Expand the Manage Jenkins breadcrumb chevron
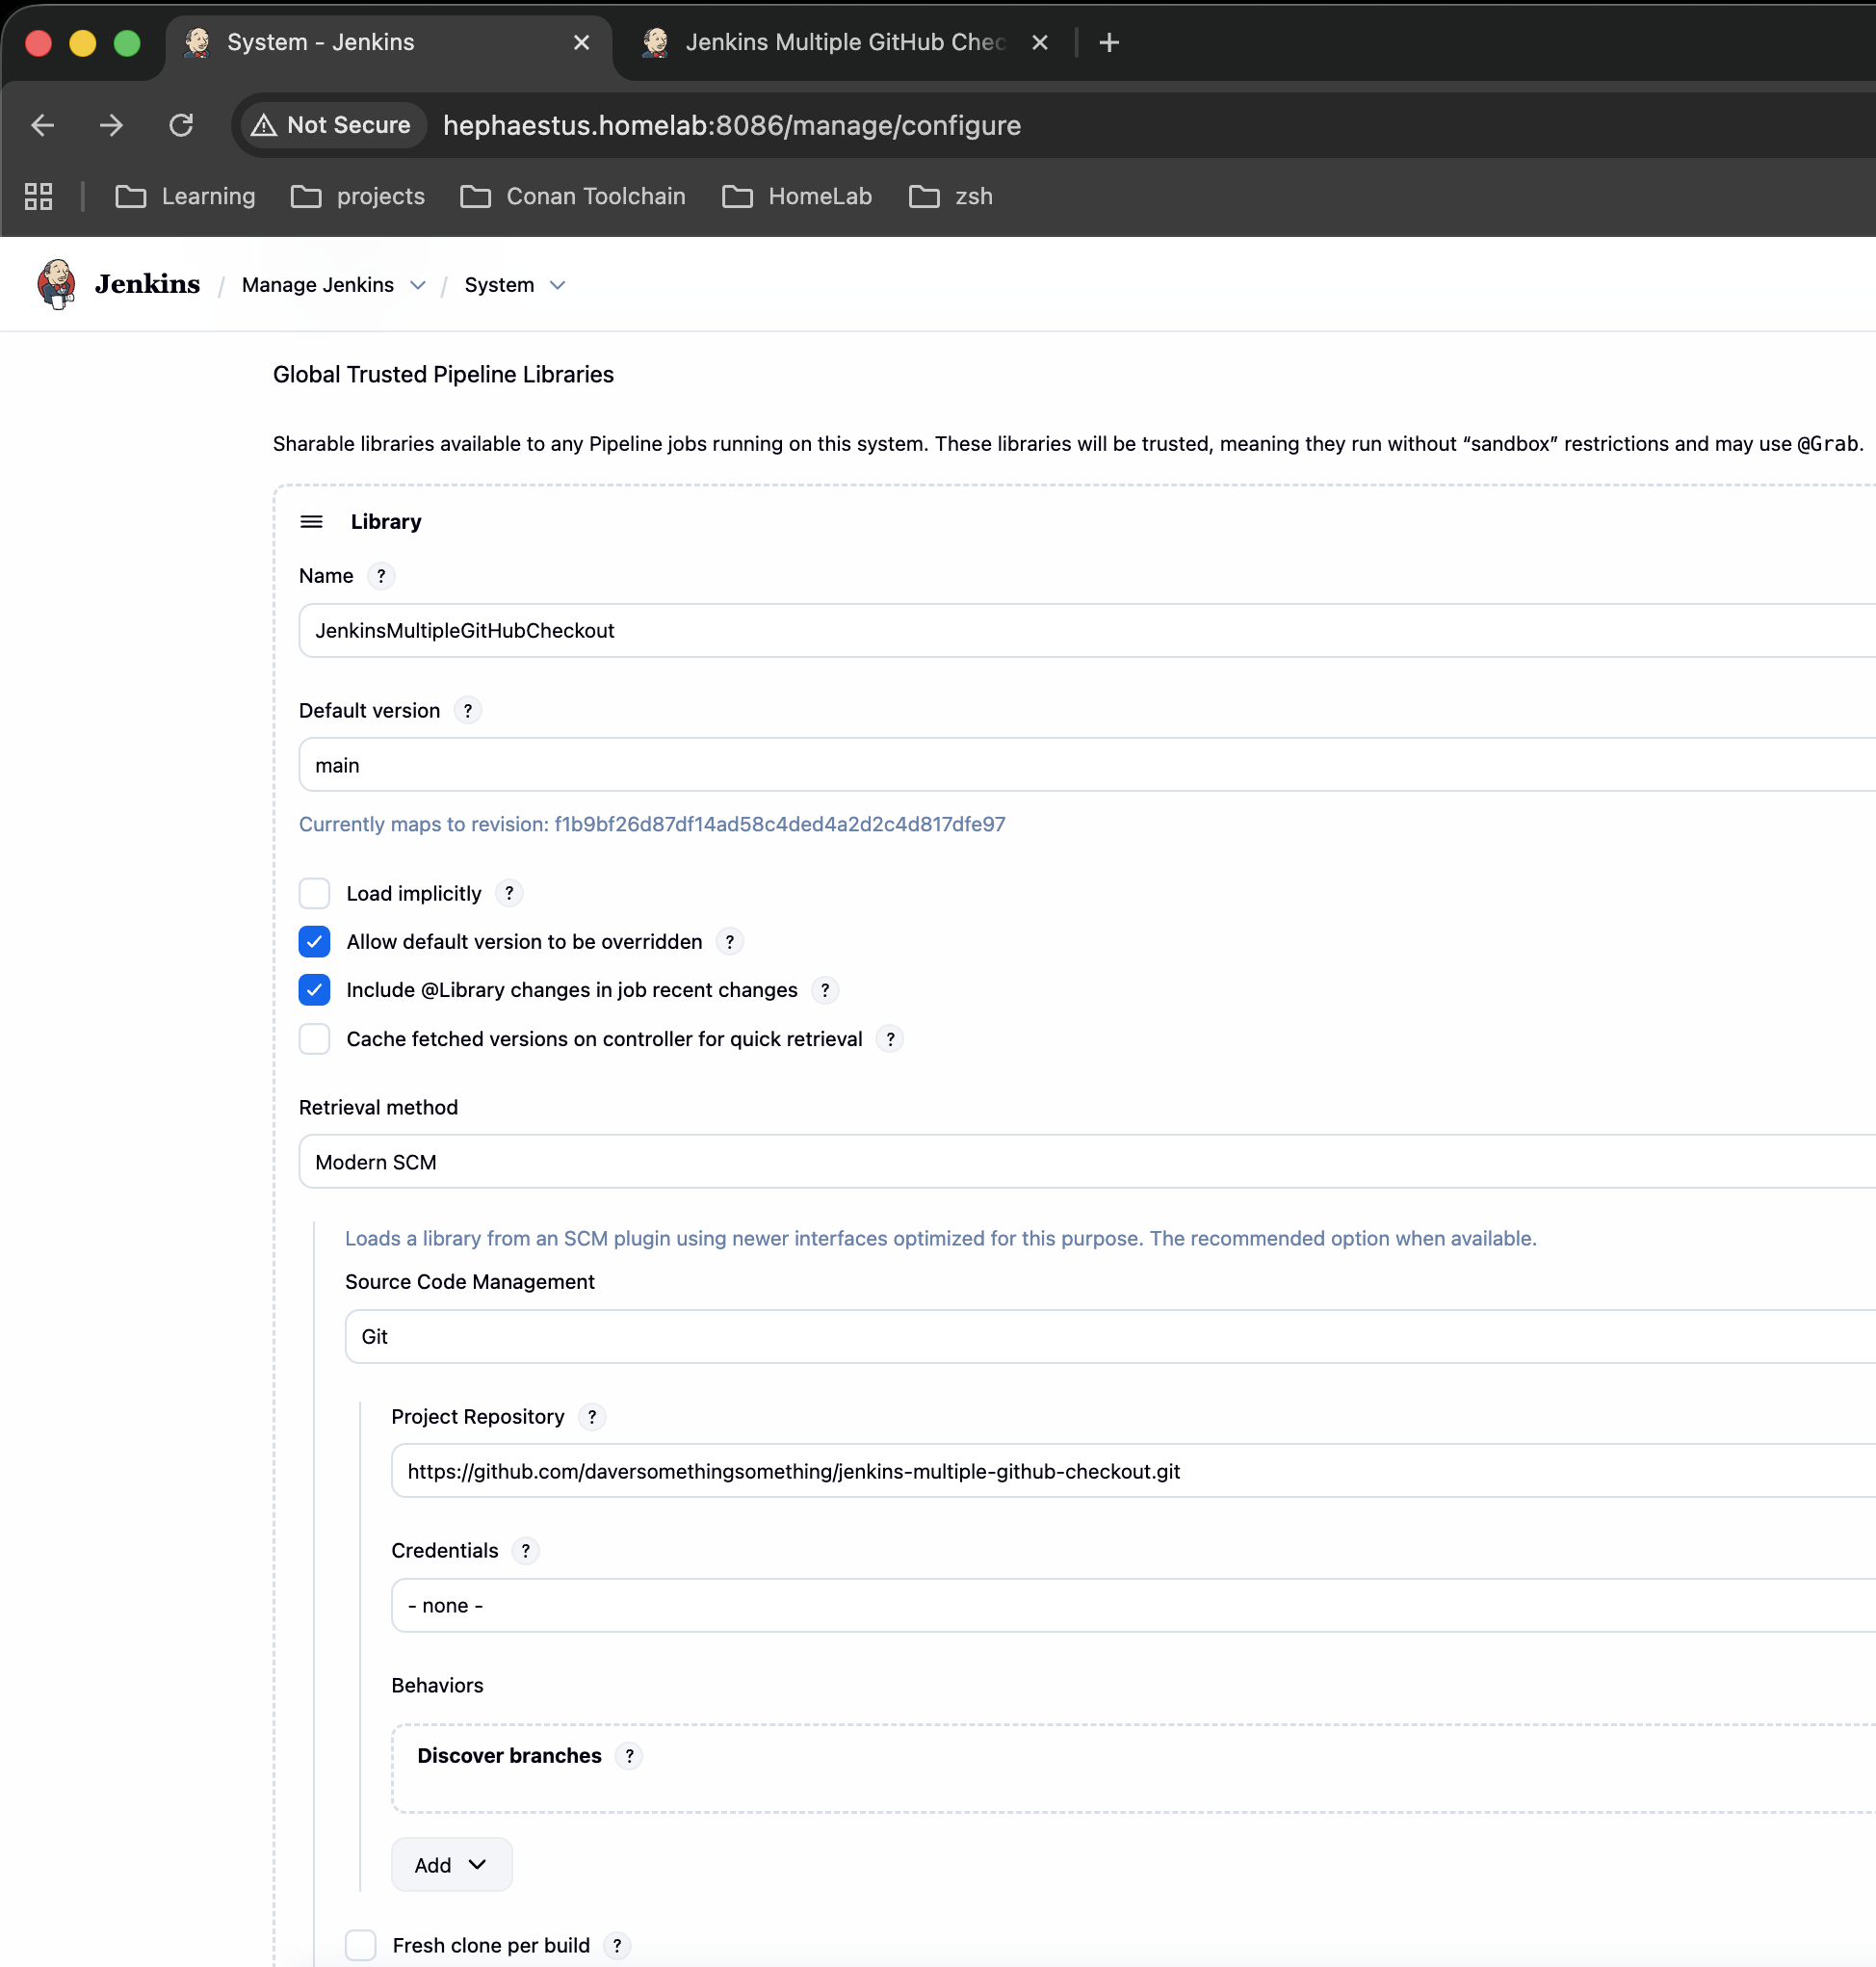The width and height of the screenshot is (1876, 1967). [x=418, y=285]
